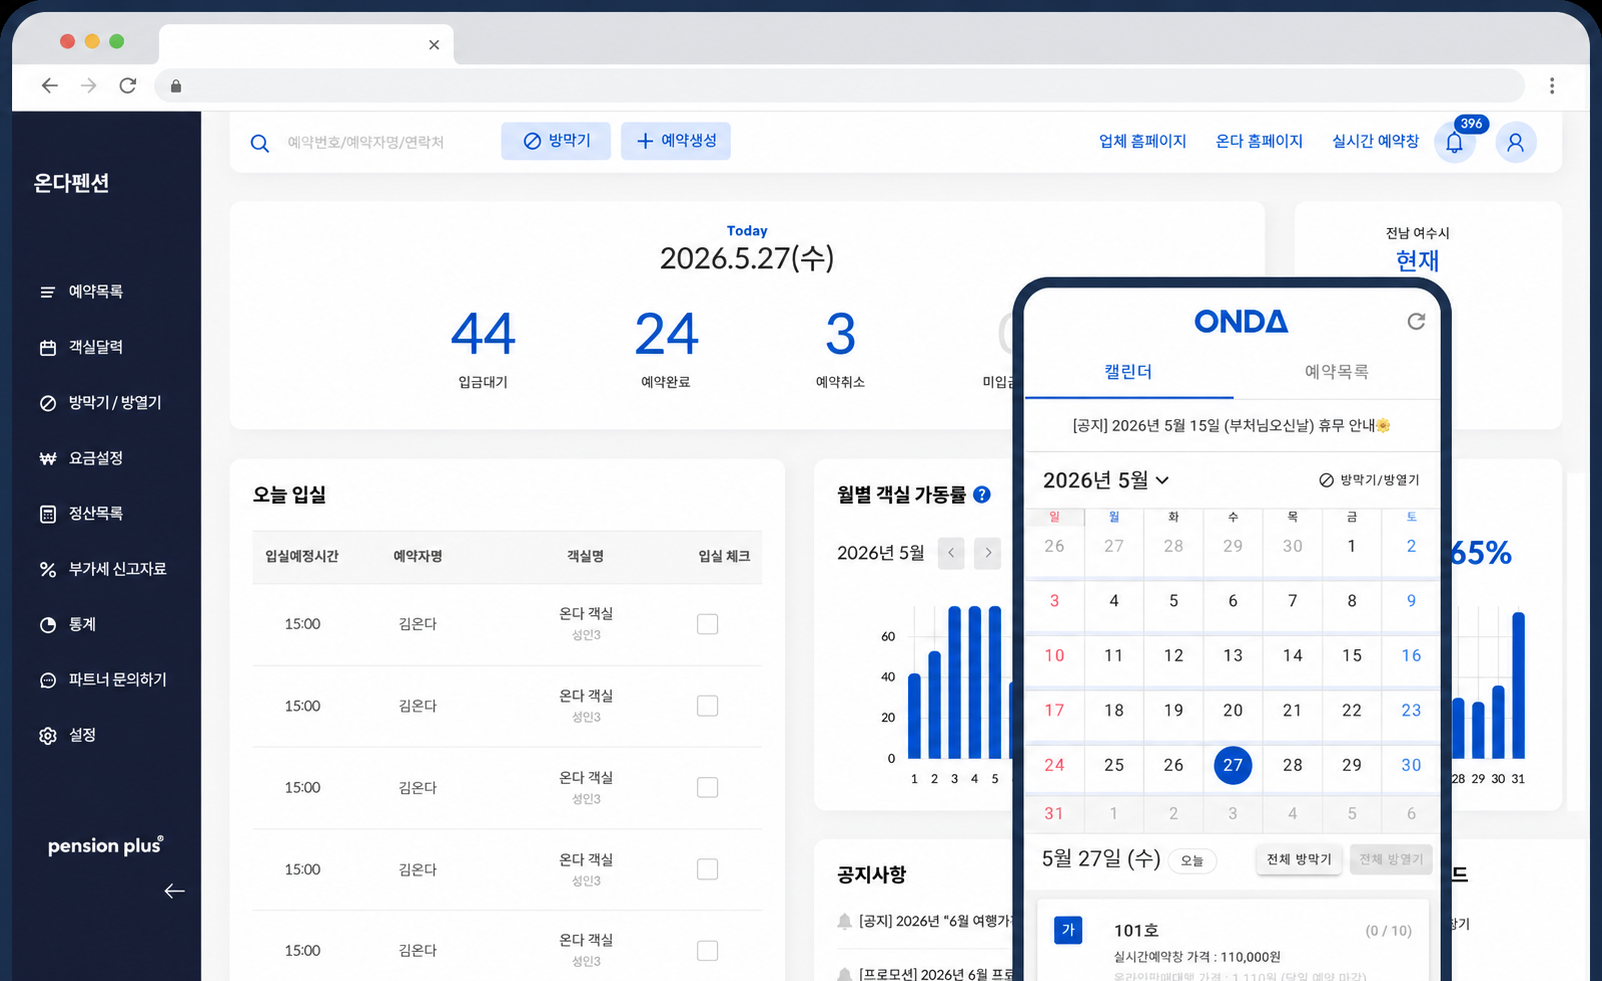Click the help icon beside 월별 객실 가동률
1602x981 pixels.
click(982, 494)
